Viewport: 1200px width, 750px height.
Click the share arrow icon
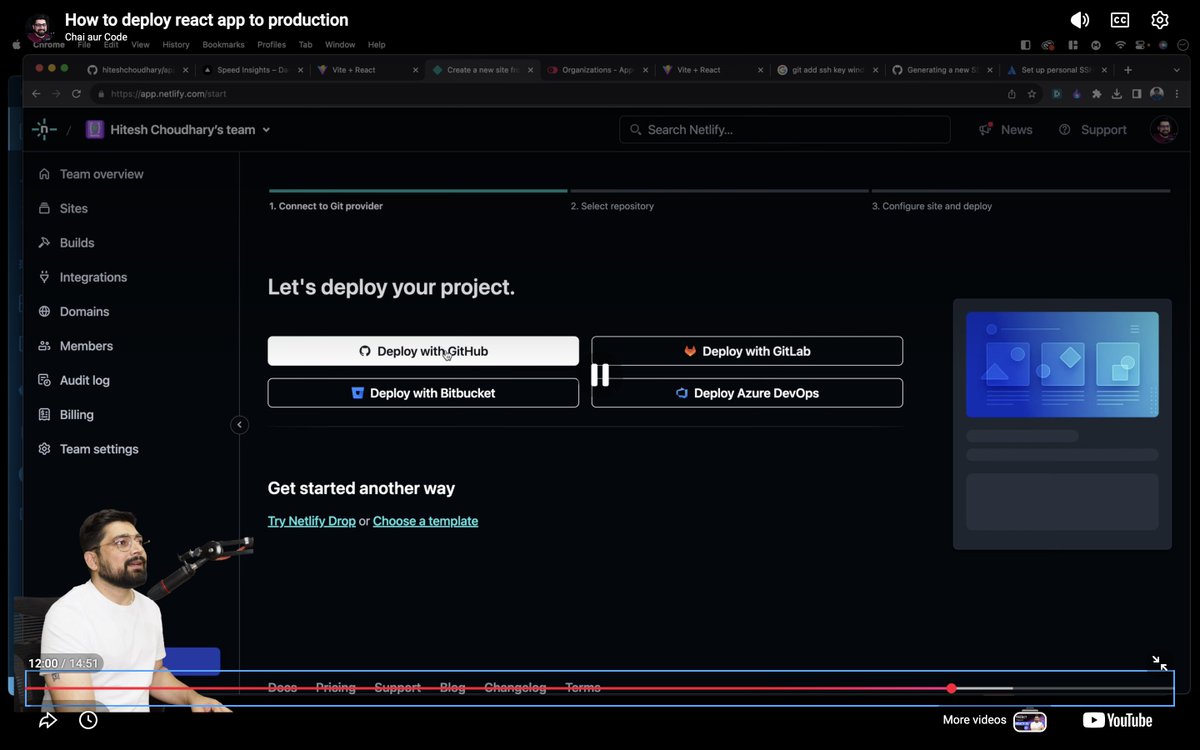click(48, 720)
